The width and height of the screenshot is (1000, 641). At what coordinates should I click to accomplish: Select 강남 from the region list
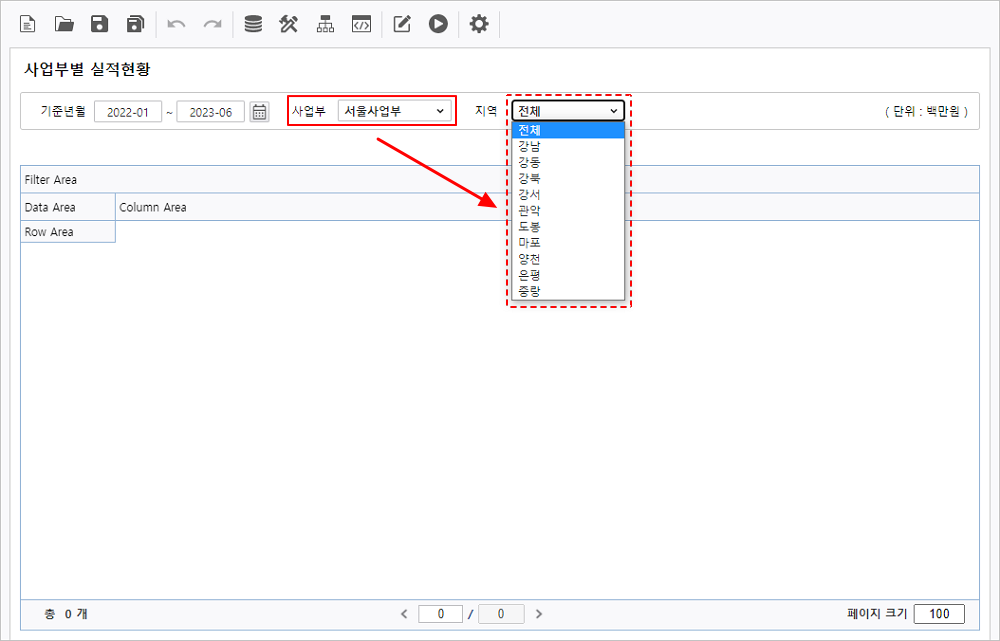pyautogui.click(x=530, y=146)
